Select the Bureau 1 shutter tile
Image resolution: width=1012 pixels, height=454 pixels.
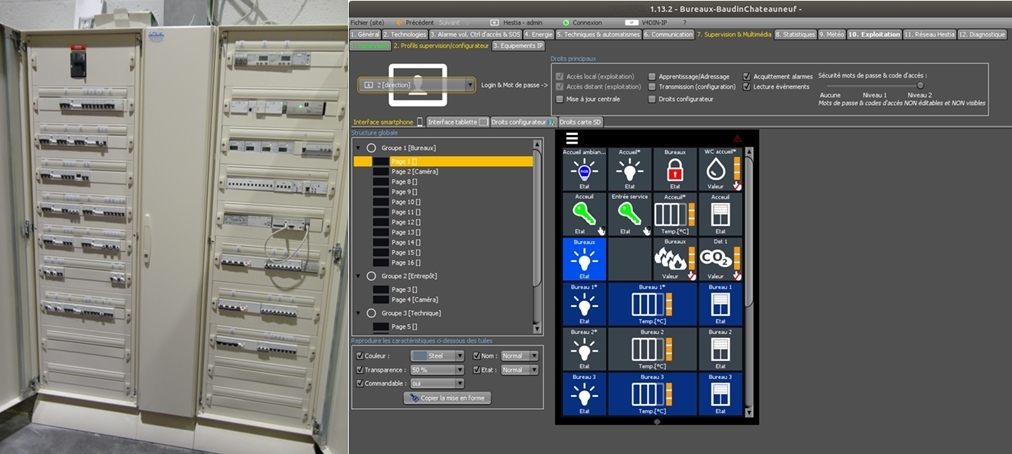(x=720, y=304)
